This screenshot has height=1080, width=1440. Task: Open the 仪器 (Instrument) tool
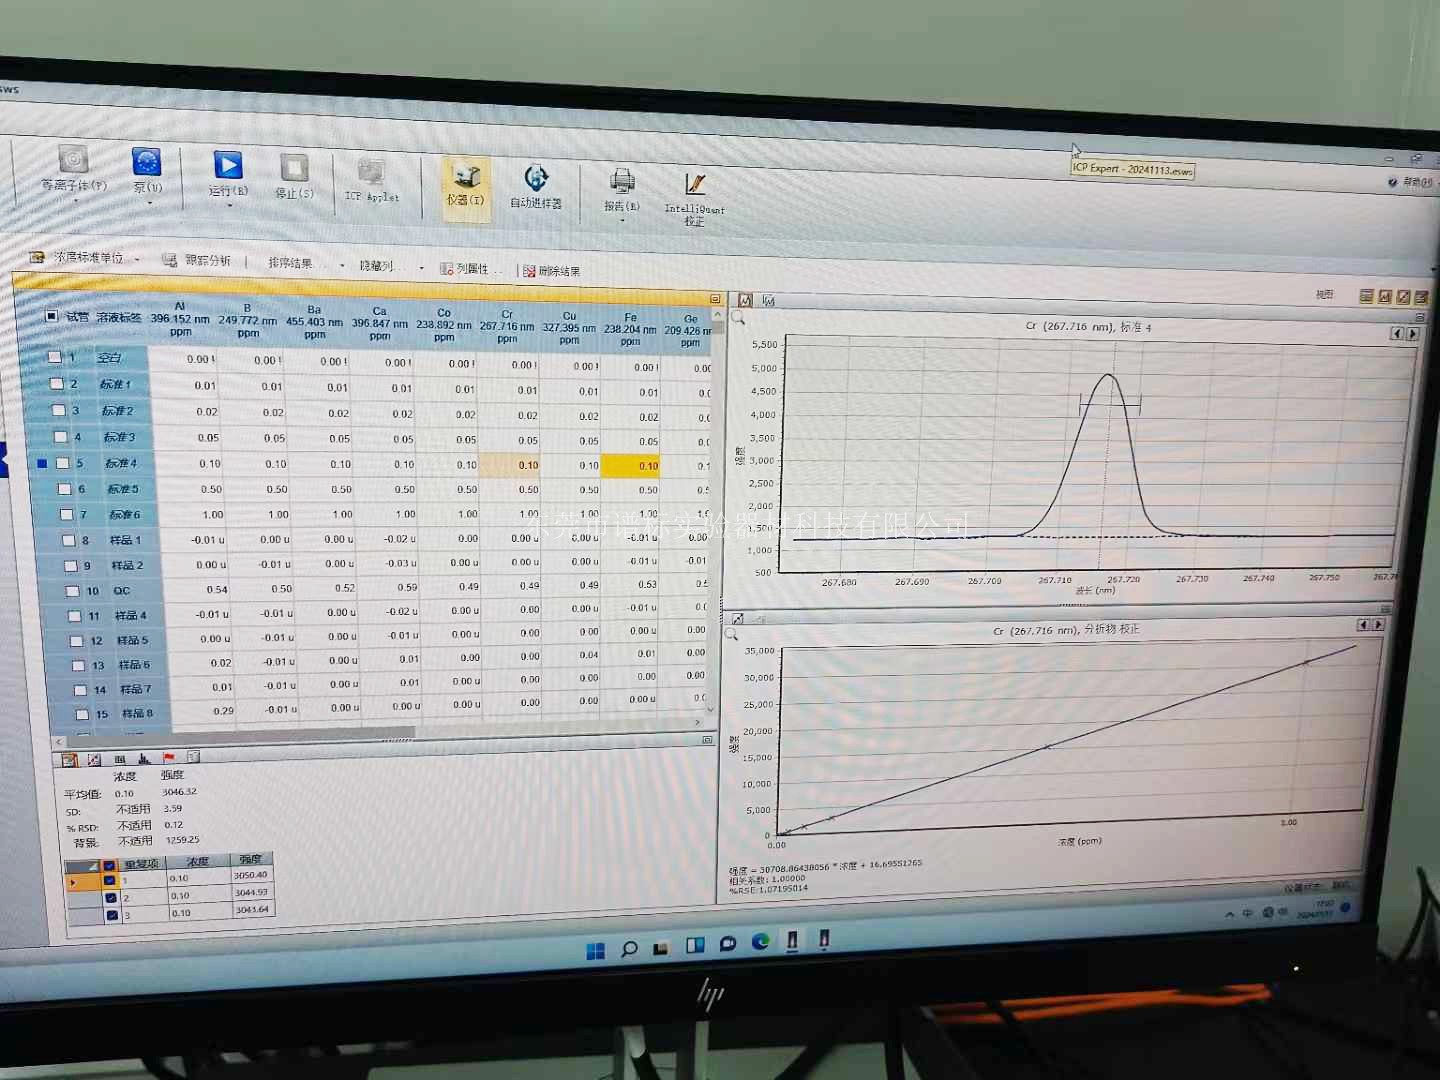[x=465, y=178]
